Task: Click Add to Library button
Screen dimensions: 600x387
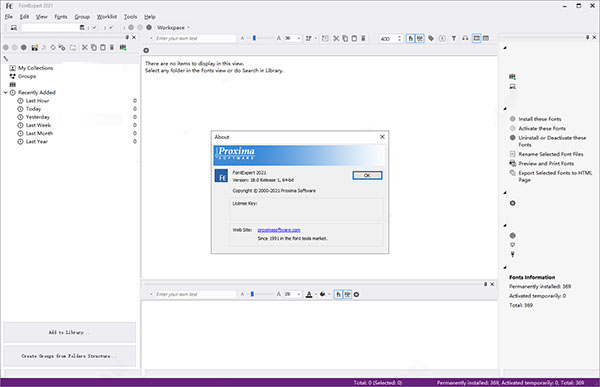Action: click(70, 332)
